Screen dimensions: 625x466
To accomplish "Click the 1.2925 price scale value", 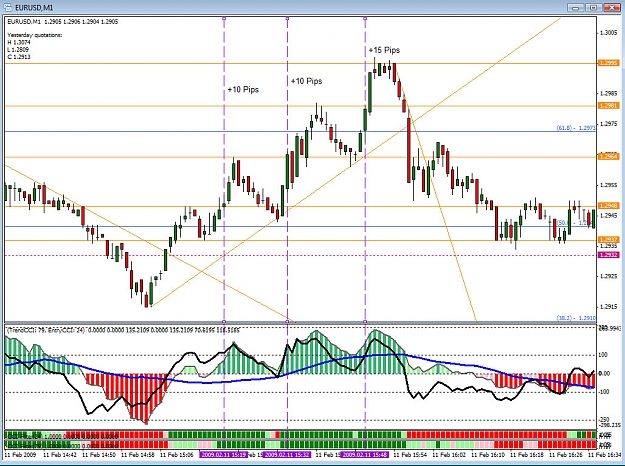I will click(x=609, y=276).
